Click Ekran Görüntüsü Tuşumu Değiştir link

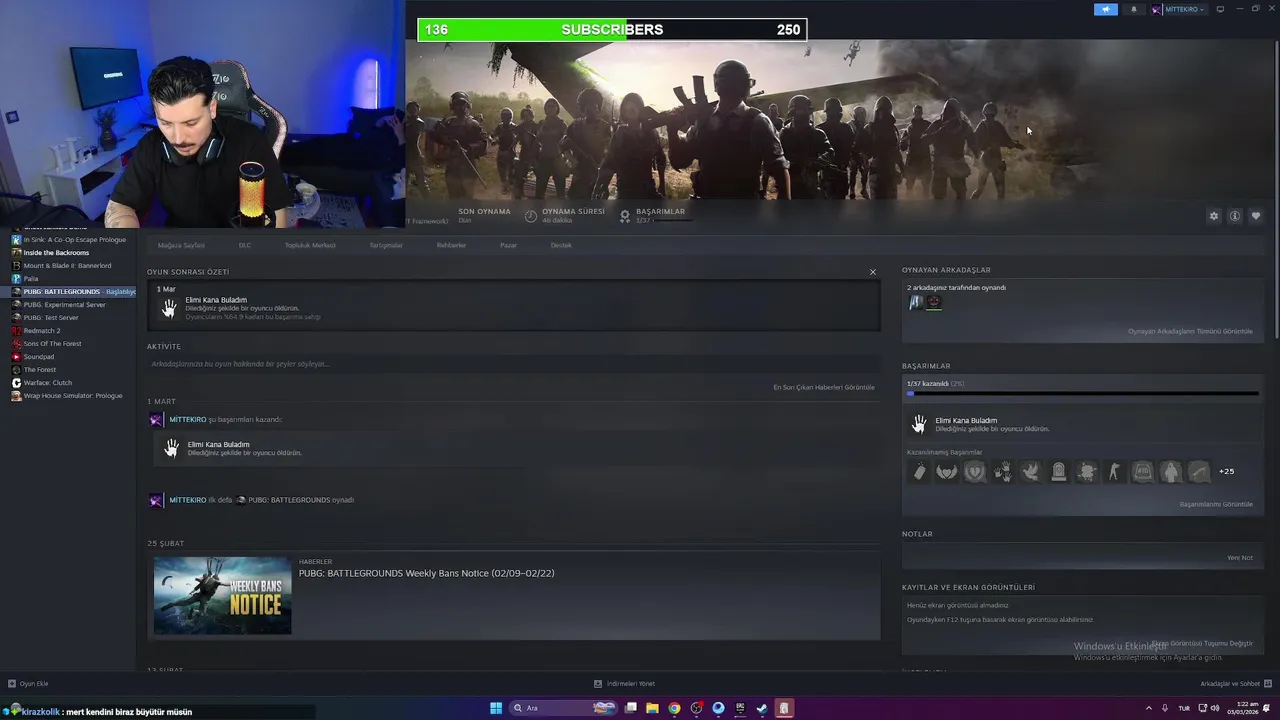[x=1202, y=644]
